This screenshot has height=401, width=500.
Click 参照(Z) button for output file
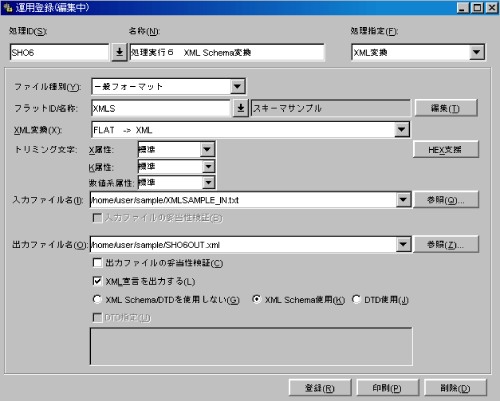446,244
